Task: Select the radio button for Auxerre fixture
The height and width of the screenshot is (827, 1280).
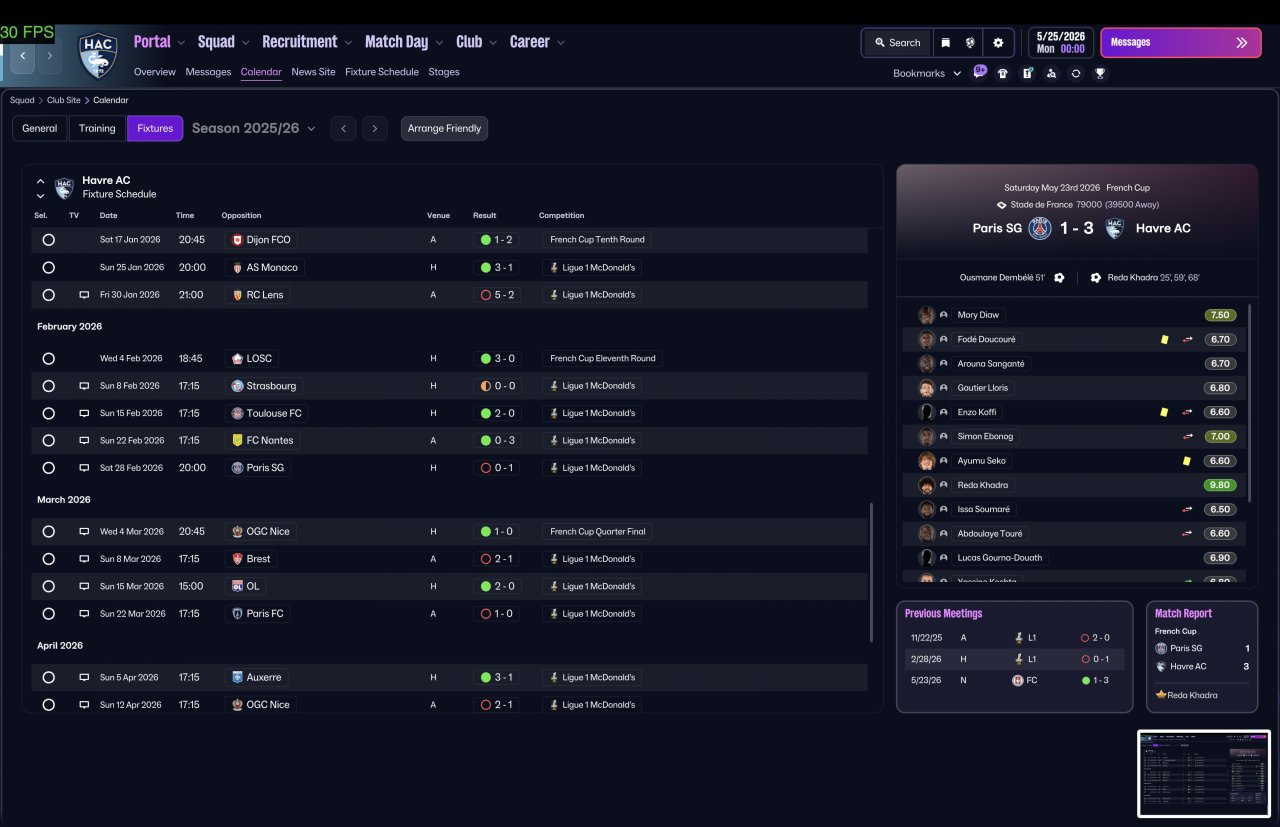Action: (x=48, y=677)
